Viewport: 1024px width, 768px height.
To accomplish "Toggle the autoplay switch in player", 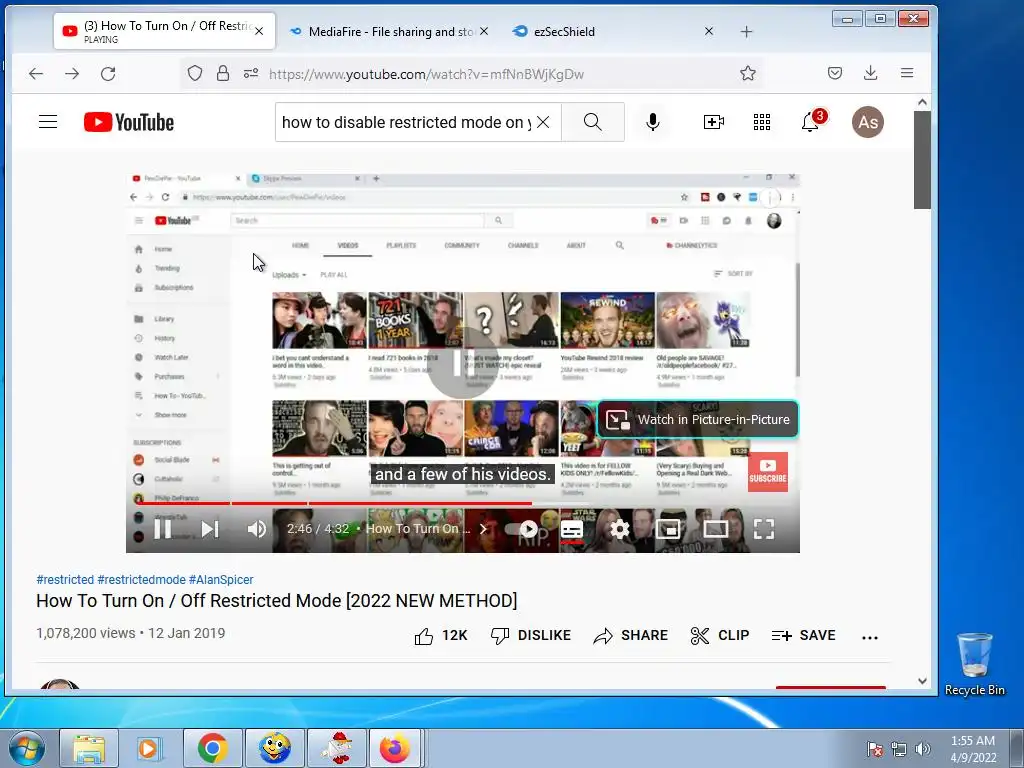I will coord(522,528).
